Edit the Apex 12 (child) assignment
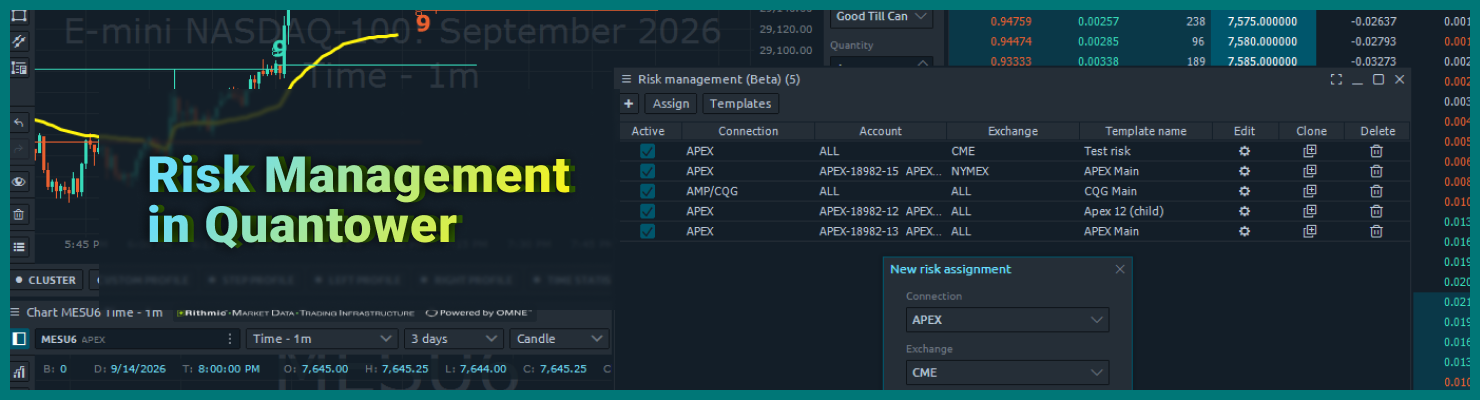The image size is (1480, 400). (x=1245, y=211)
